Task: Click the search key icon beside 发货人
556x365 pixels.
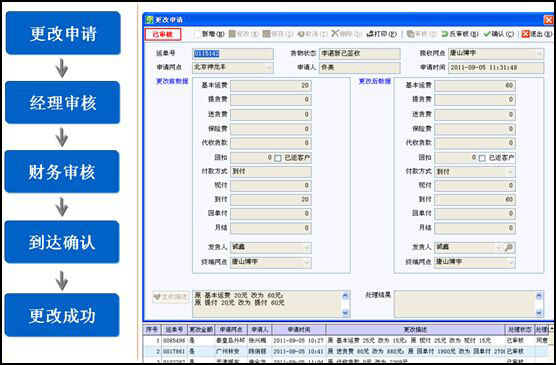Action: pos(509,247)
